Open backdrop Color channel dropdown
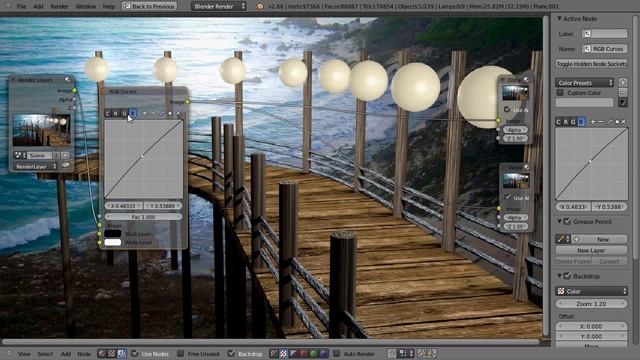 (591, 291)
